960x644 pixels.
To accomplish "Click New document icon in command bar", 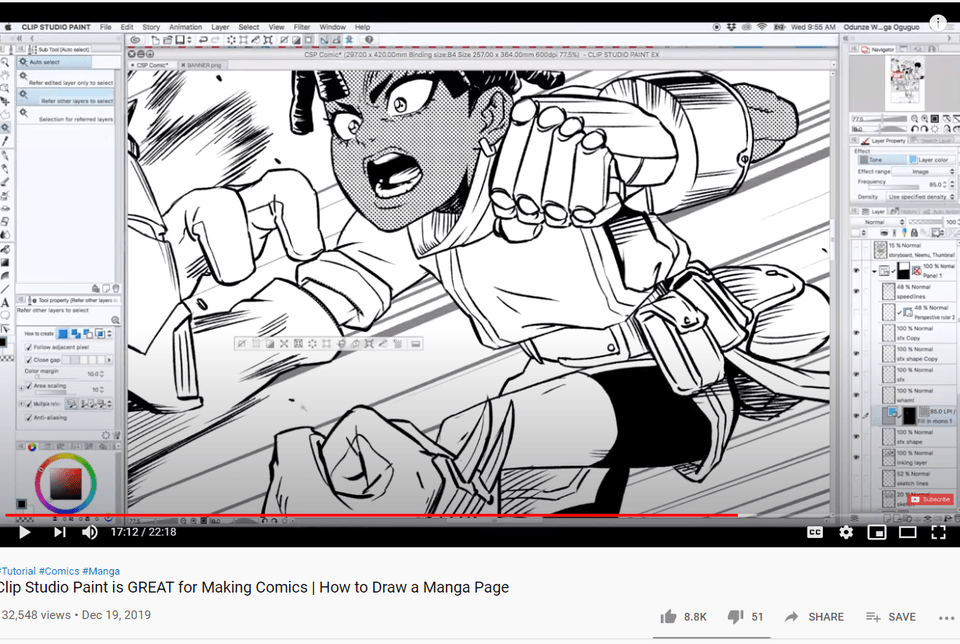I will pyautogui.click(x=156, y=40).
